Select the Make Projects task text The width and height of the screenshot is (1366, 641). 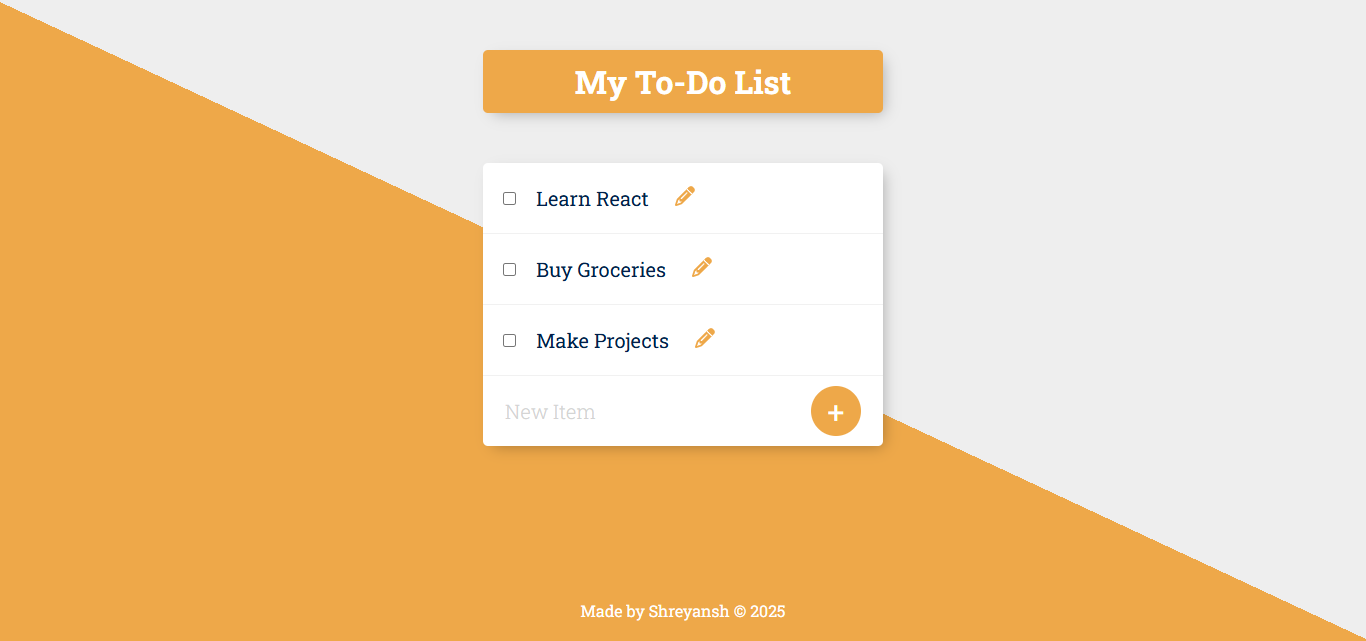pos(602,341)
